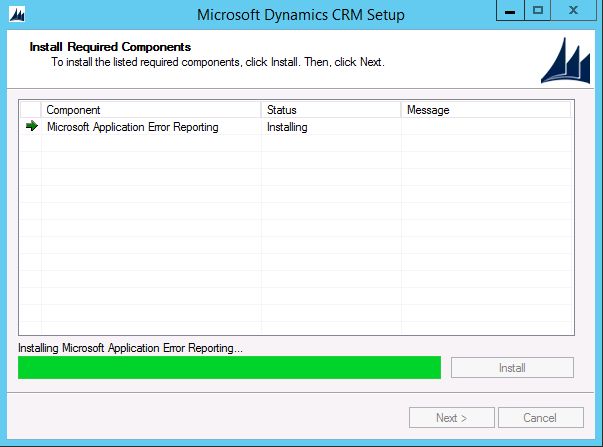
Task: Maximize the setup window
Action: [538, 10]
